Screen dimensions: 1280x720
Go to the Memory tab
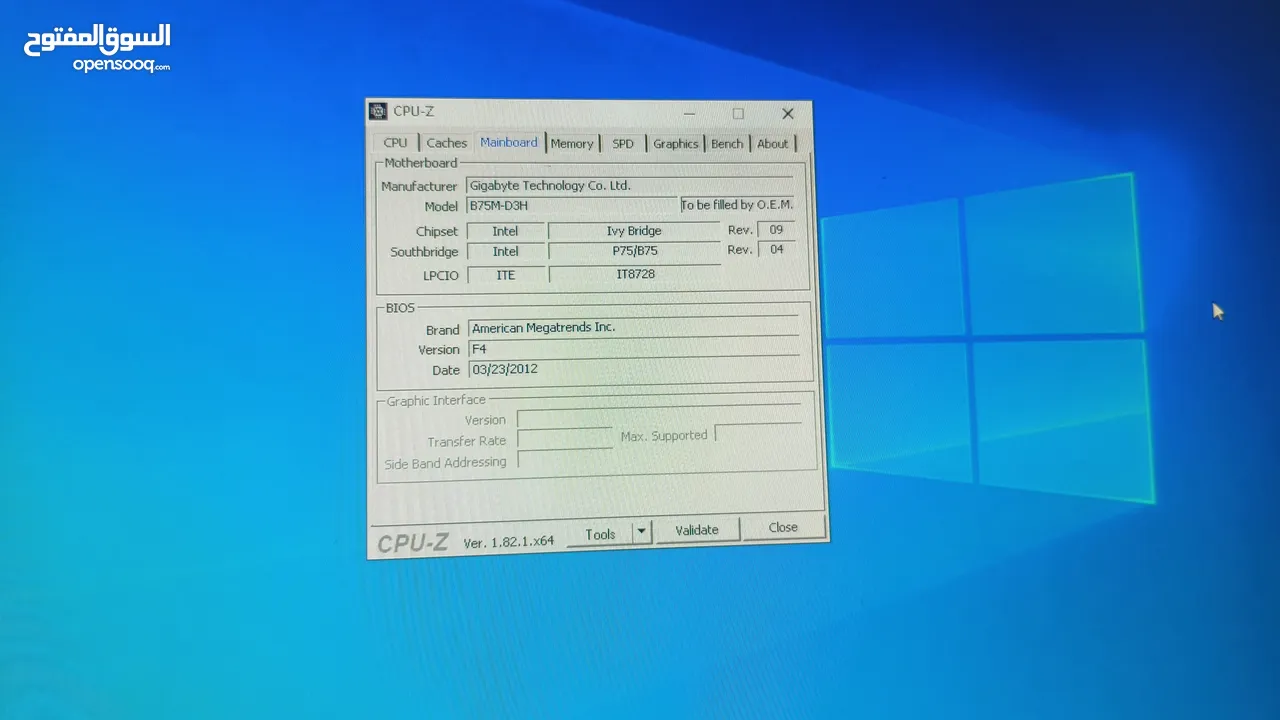[572, 144]
